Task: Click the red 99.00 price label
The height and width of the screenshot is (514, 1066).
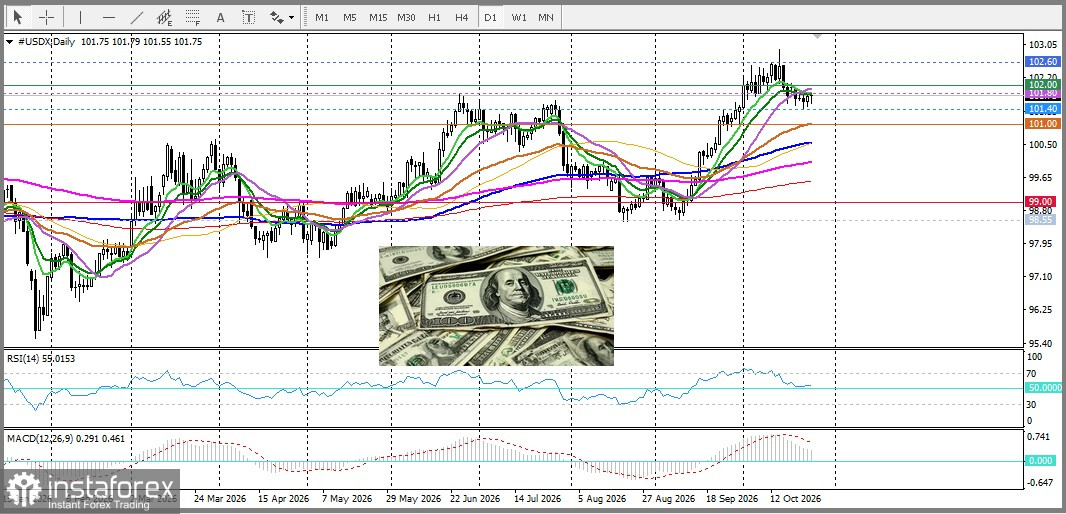Action: (x=1042, y=202)
